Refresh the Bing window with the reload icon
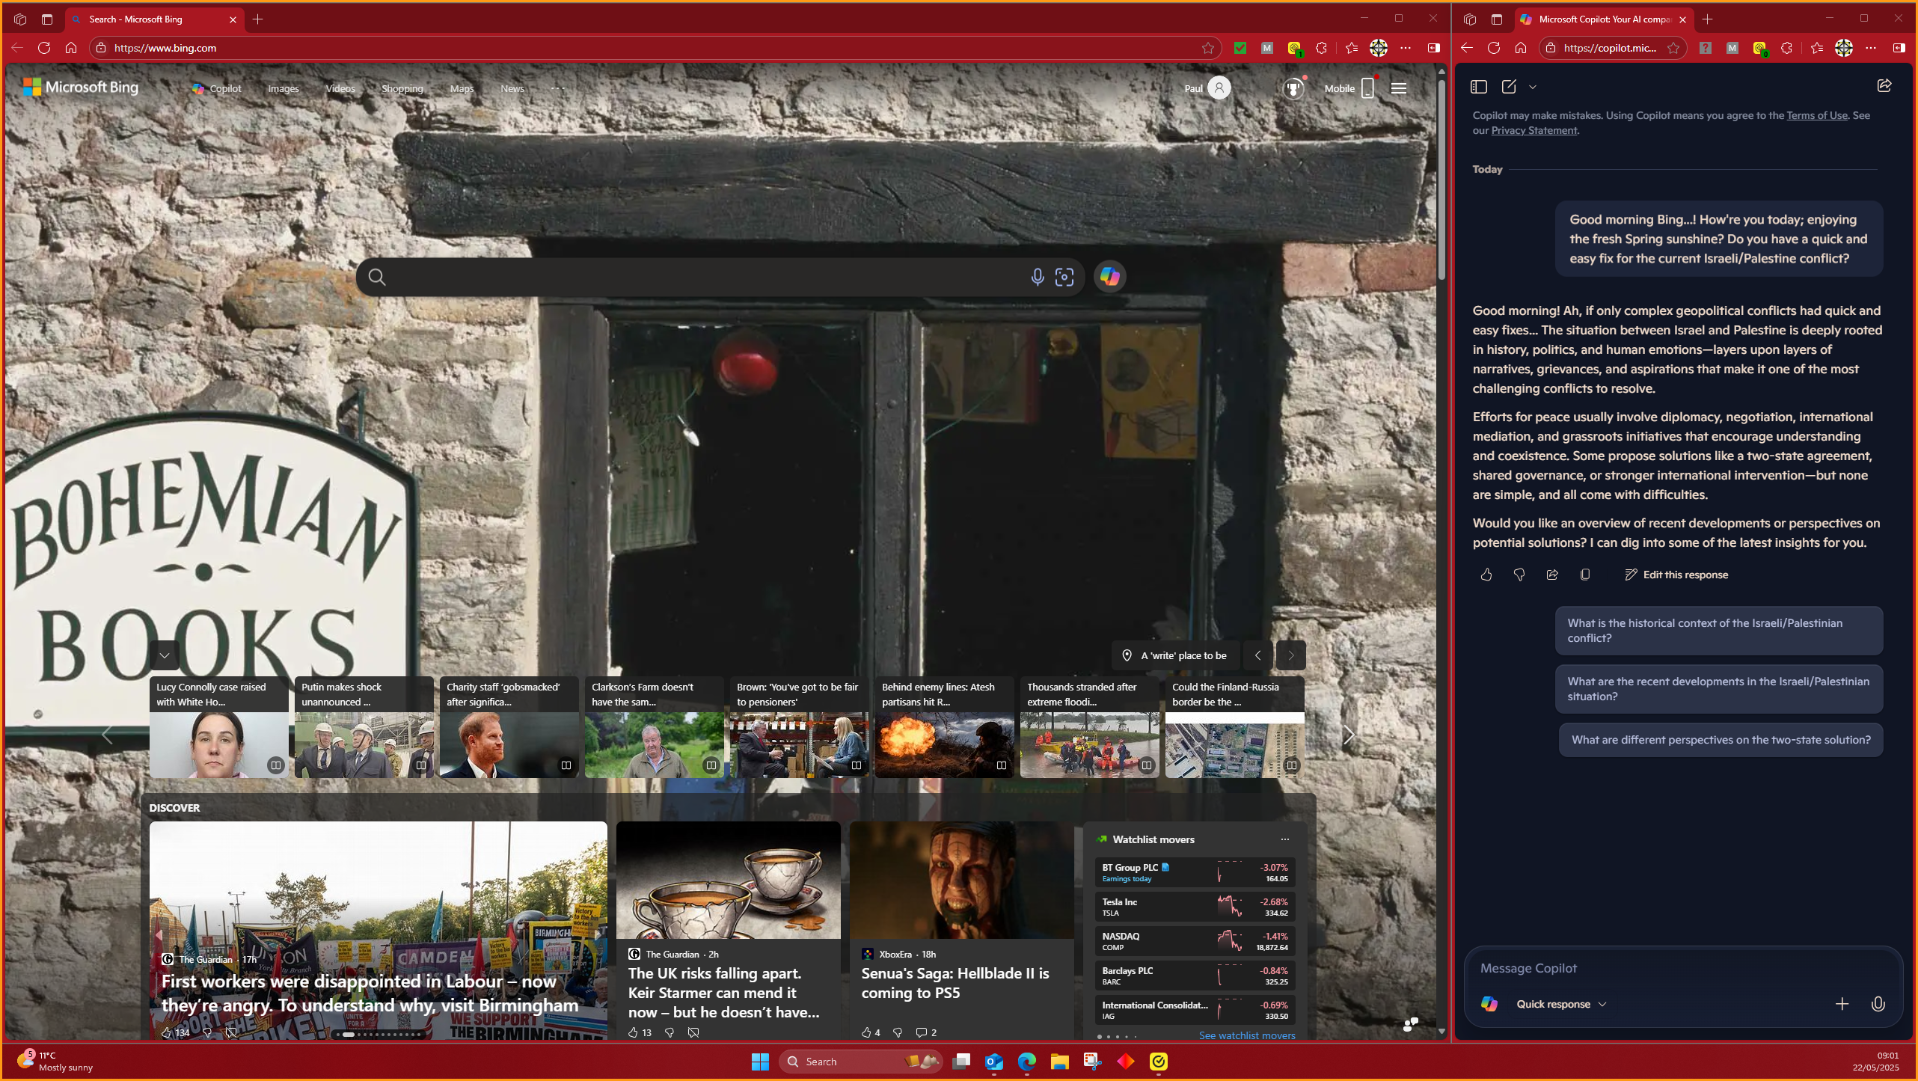 tap(44, 48)
